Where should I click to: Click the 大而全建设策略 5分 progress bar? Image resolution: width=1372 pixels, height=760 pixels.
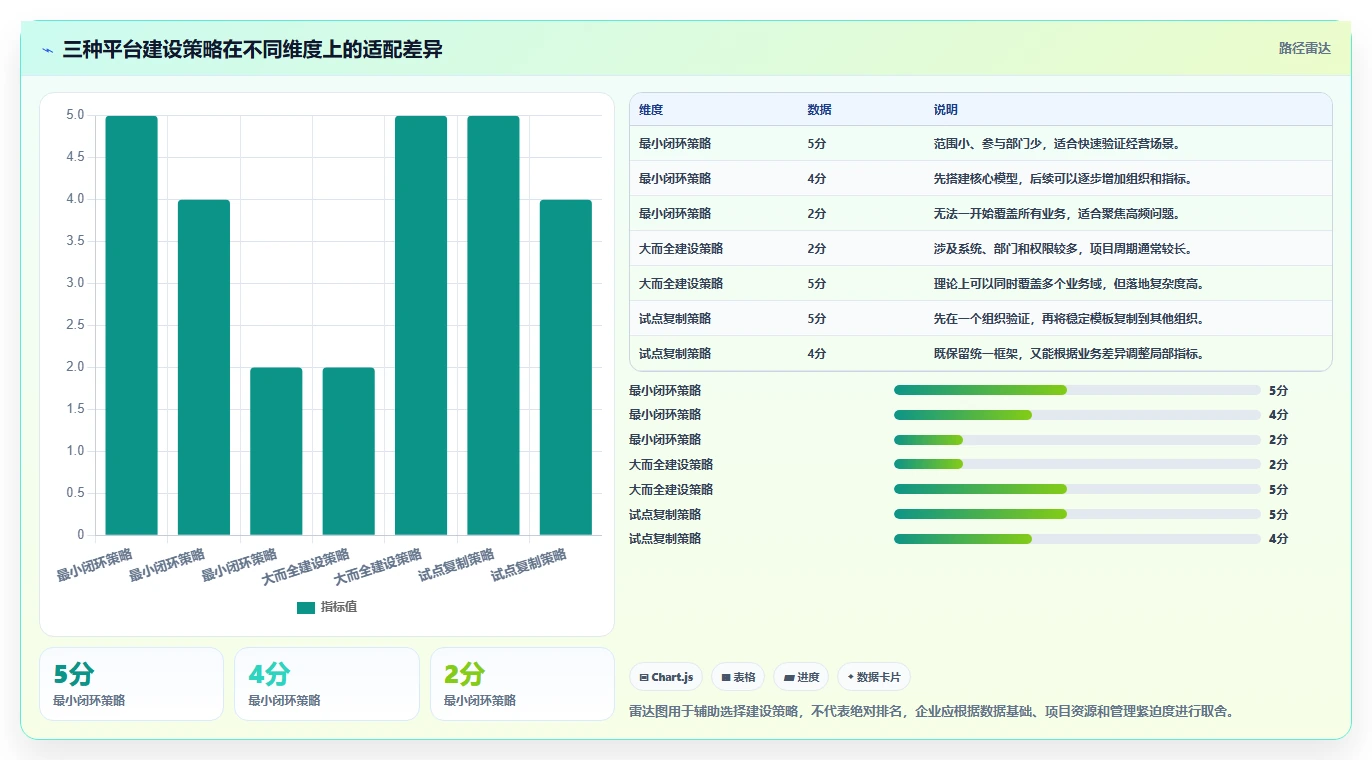click(1077, 489)
